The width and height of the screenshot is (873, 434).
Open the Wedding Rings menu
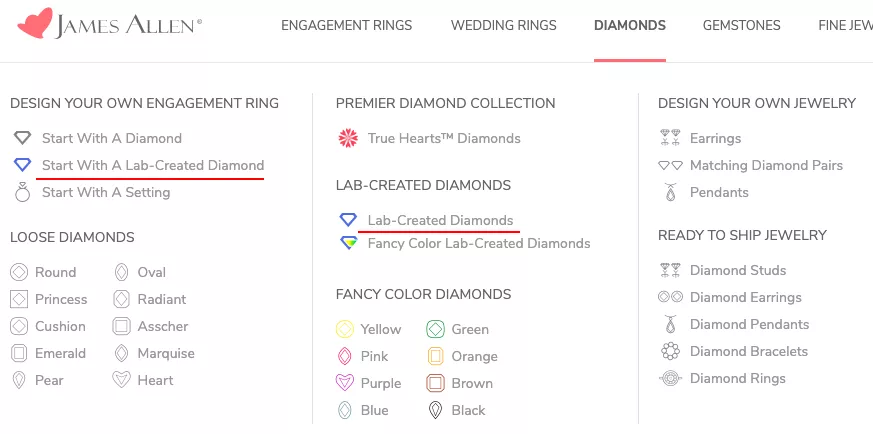click(x=503, y=26)
